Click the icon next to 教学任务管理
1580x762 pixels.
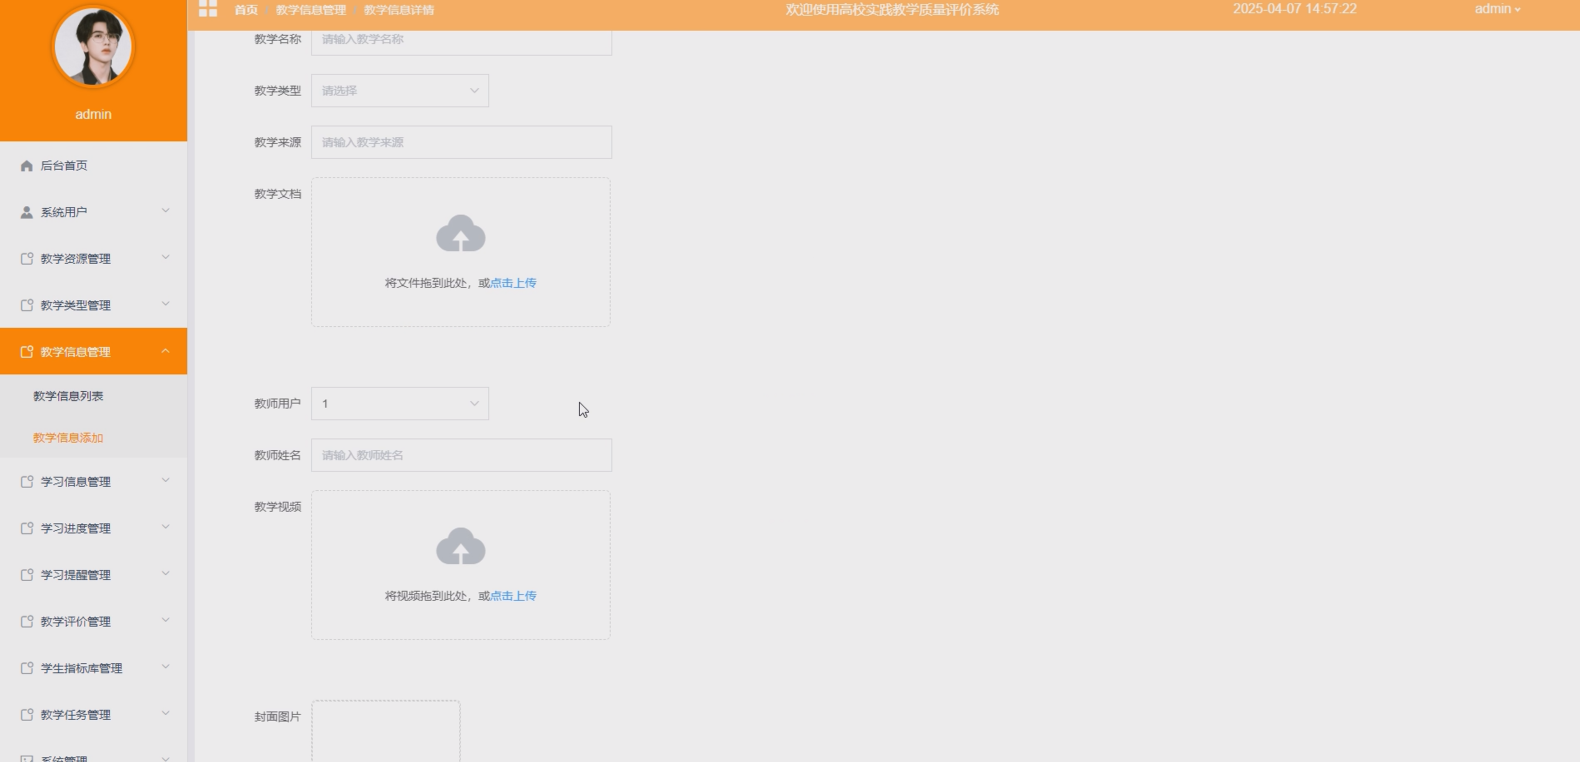pos(27,715)
